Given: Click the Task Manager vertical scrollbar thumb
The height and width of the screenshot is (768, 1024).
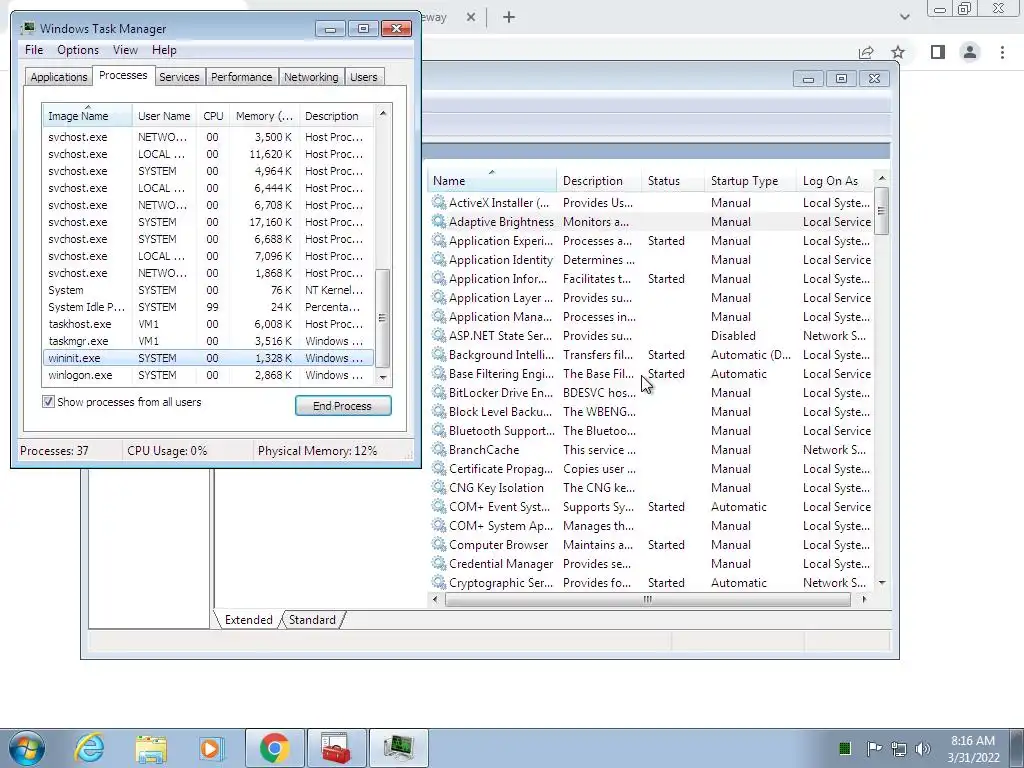Looking at the screenshot, I should 383,318.
